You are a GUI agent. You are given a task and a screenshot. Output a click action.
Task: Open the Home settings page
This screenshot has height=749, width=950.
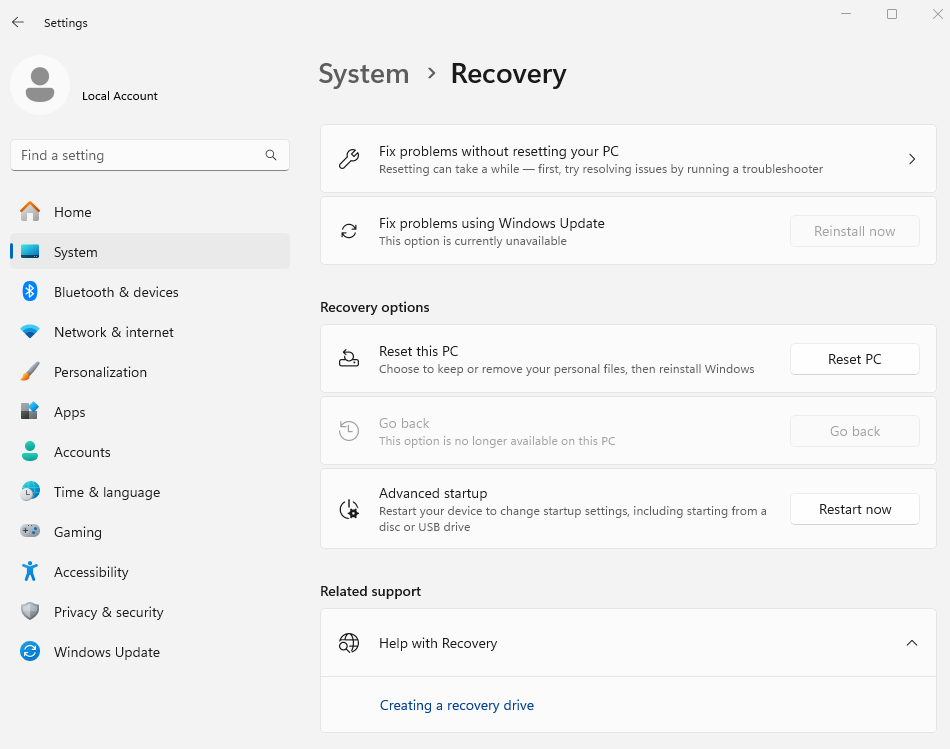[150, 212]
